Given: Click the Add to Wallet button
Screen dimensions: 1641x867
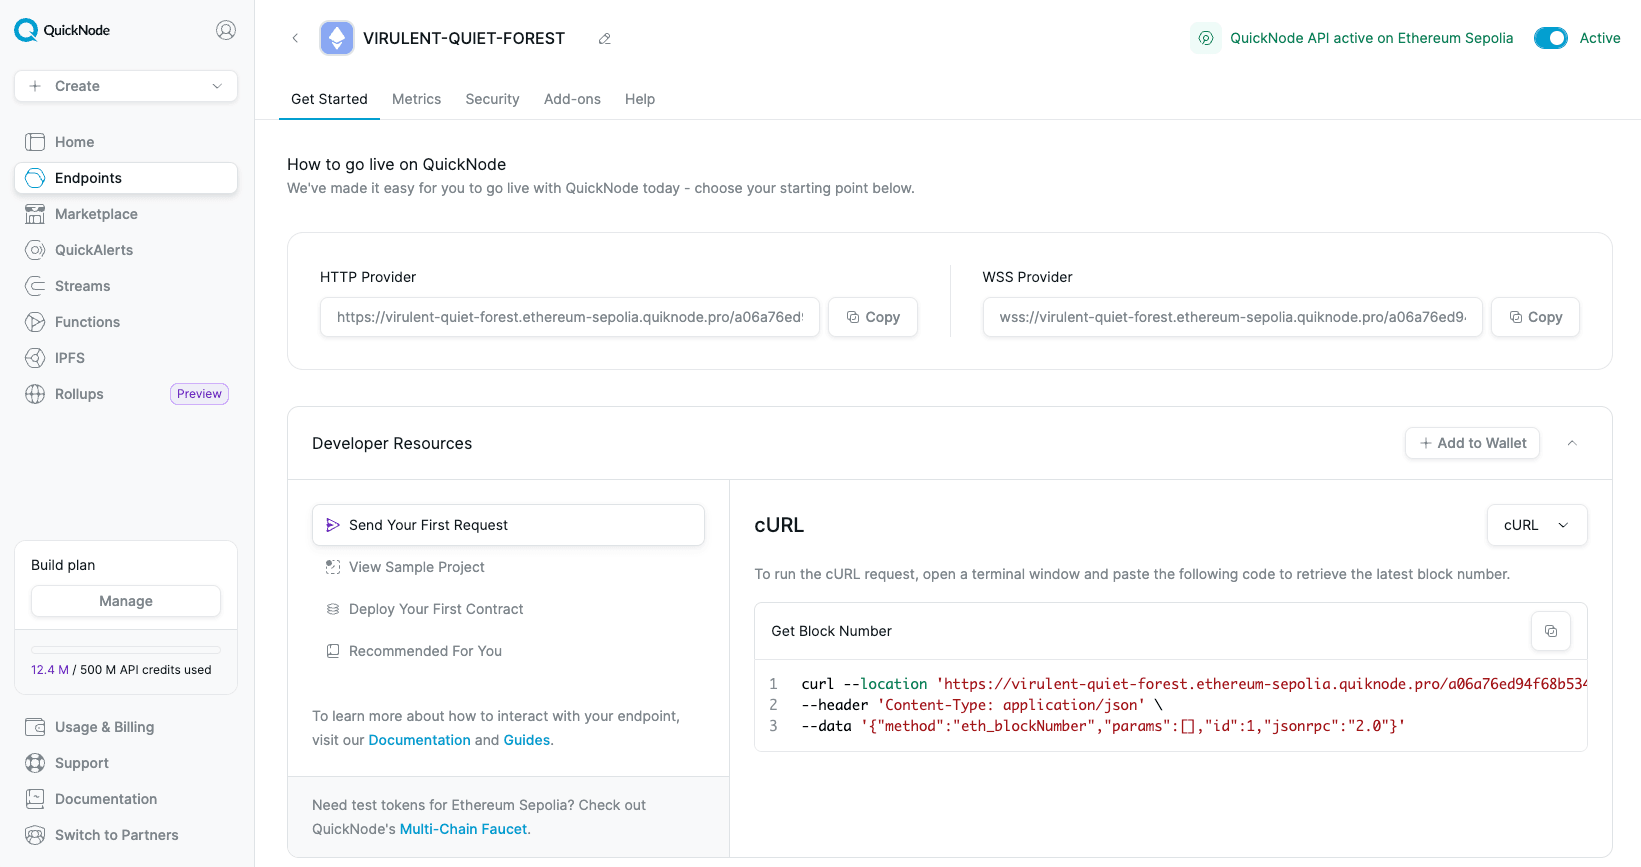Looking at the screenshot, I should pyautogui.click(x=1472, y=443).
